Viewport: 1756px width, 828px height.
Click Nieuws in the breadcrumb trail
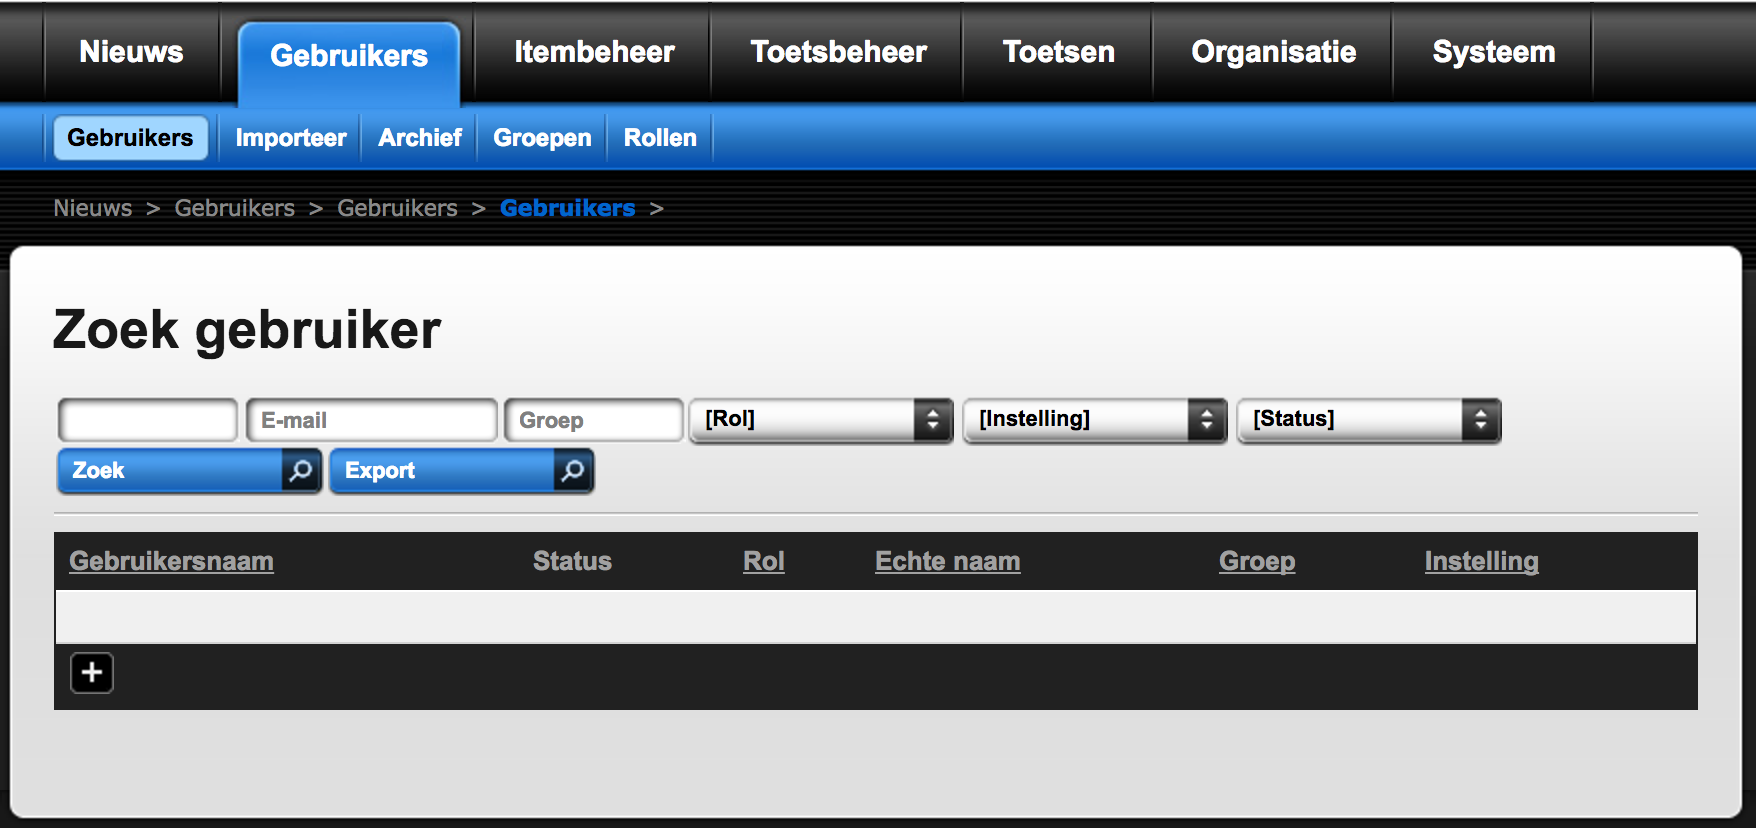pyautogui.click(x=93, y=208)
